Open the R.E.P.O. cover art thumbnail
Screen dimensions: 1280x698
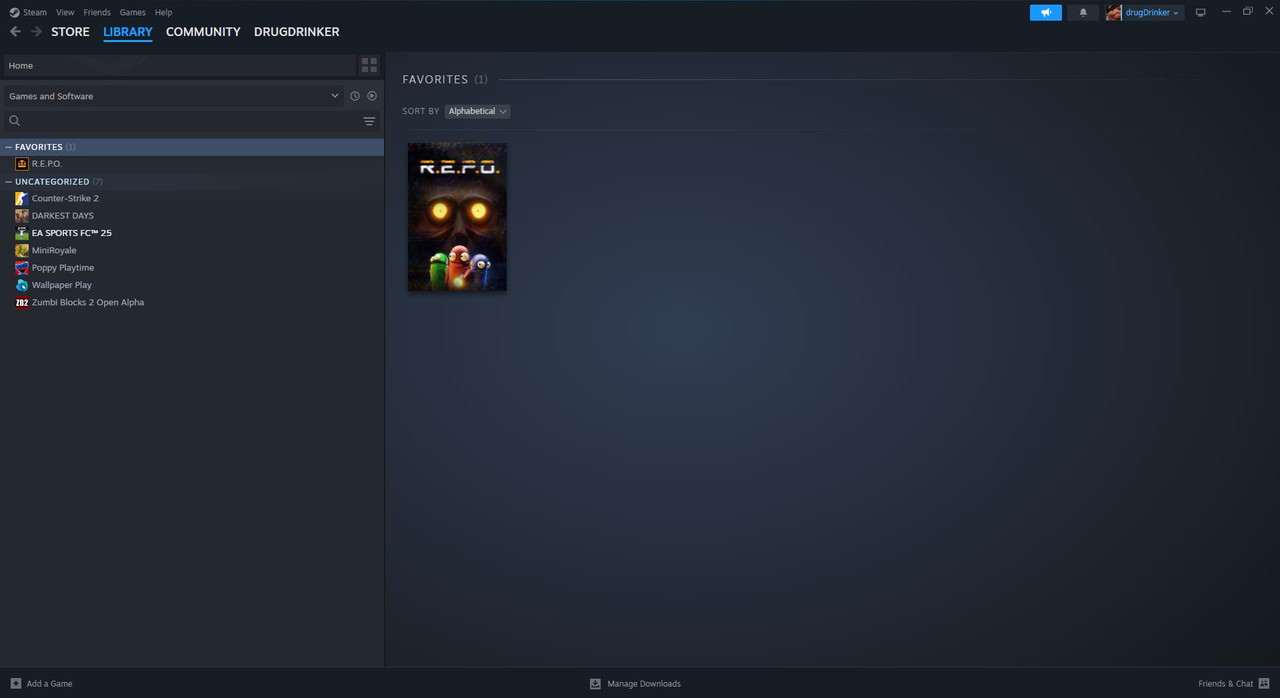[457, 217]
